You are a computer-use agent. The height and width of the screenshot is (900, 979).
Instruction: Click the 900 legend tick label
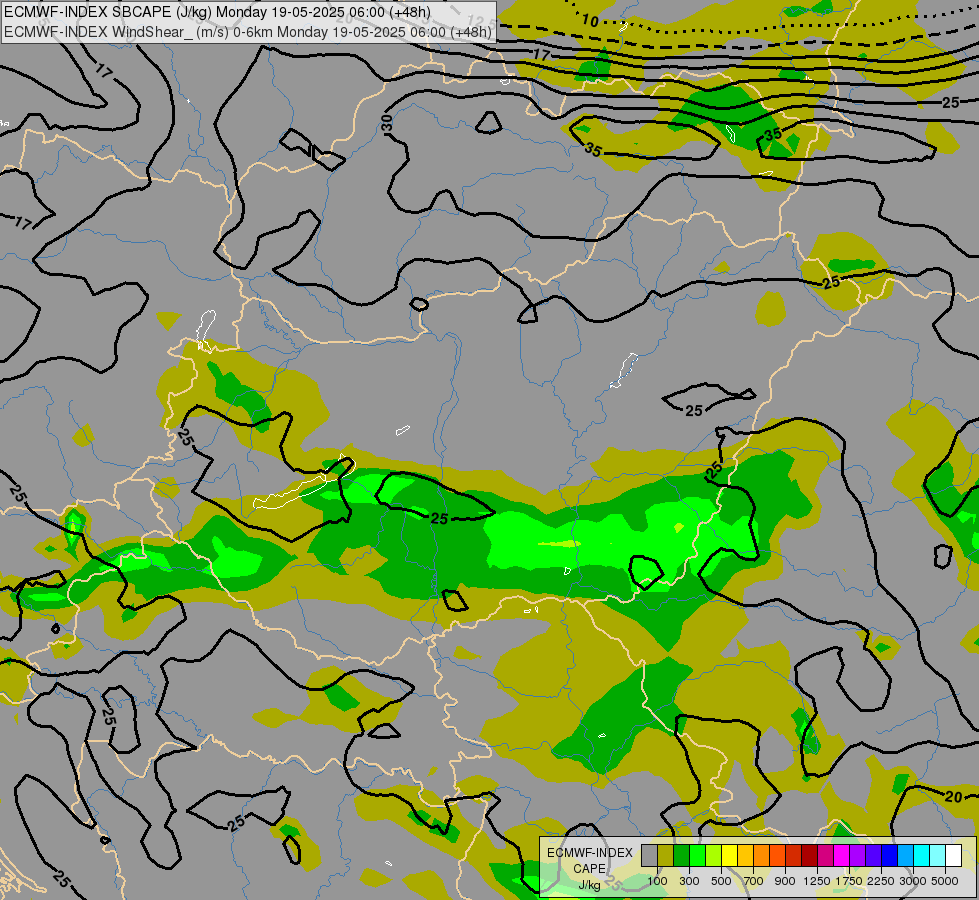(785, 881)
